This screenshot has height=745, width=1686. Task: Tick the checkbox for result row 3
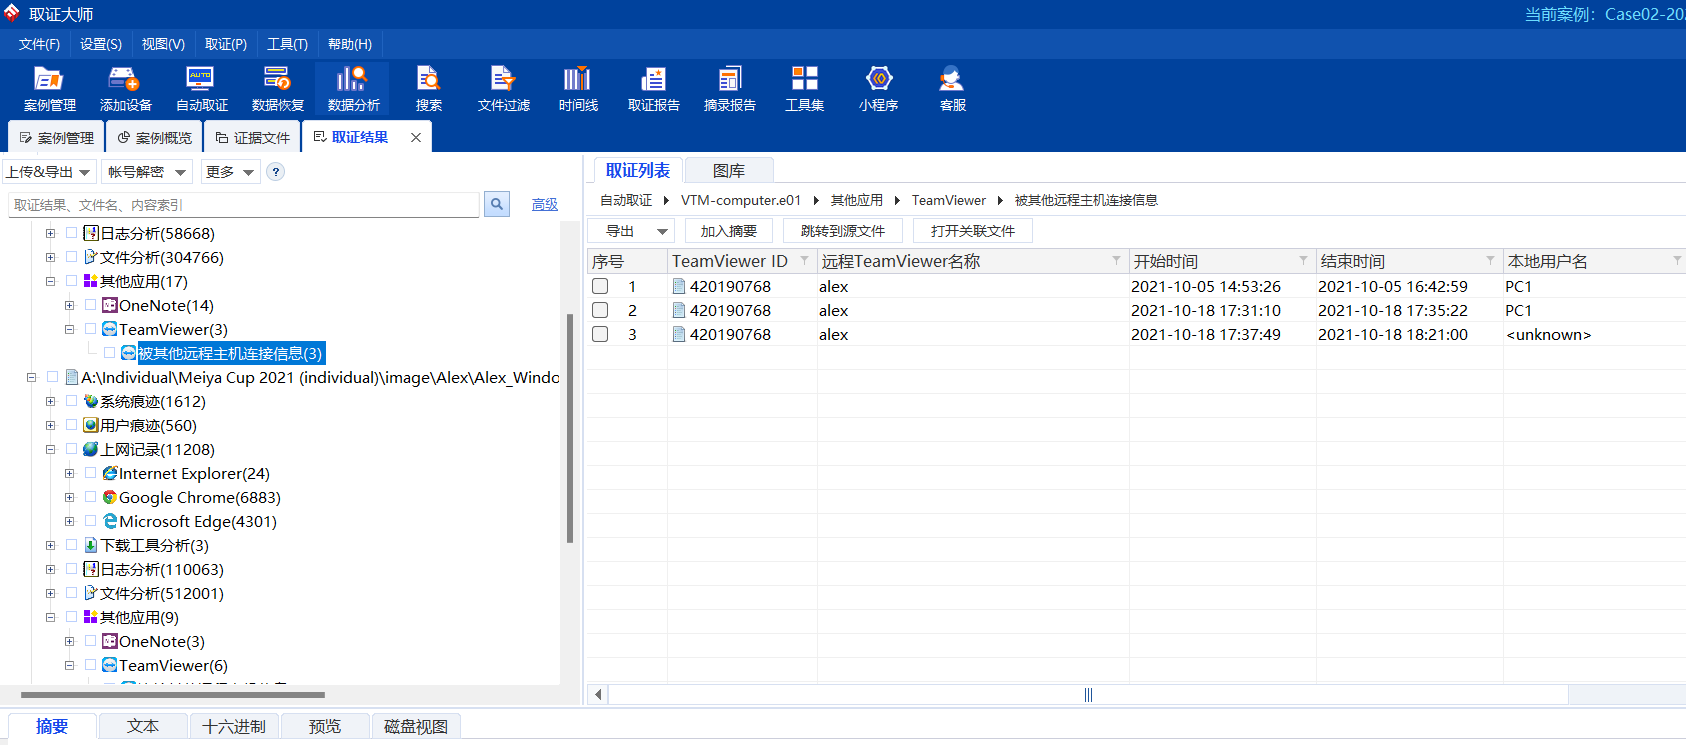tap(600, 334)
